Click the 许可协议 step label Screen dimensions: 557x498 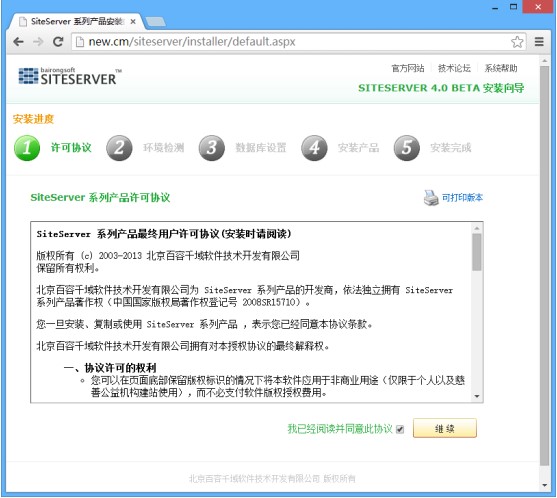coord(71,148)
